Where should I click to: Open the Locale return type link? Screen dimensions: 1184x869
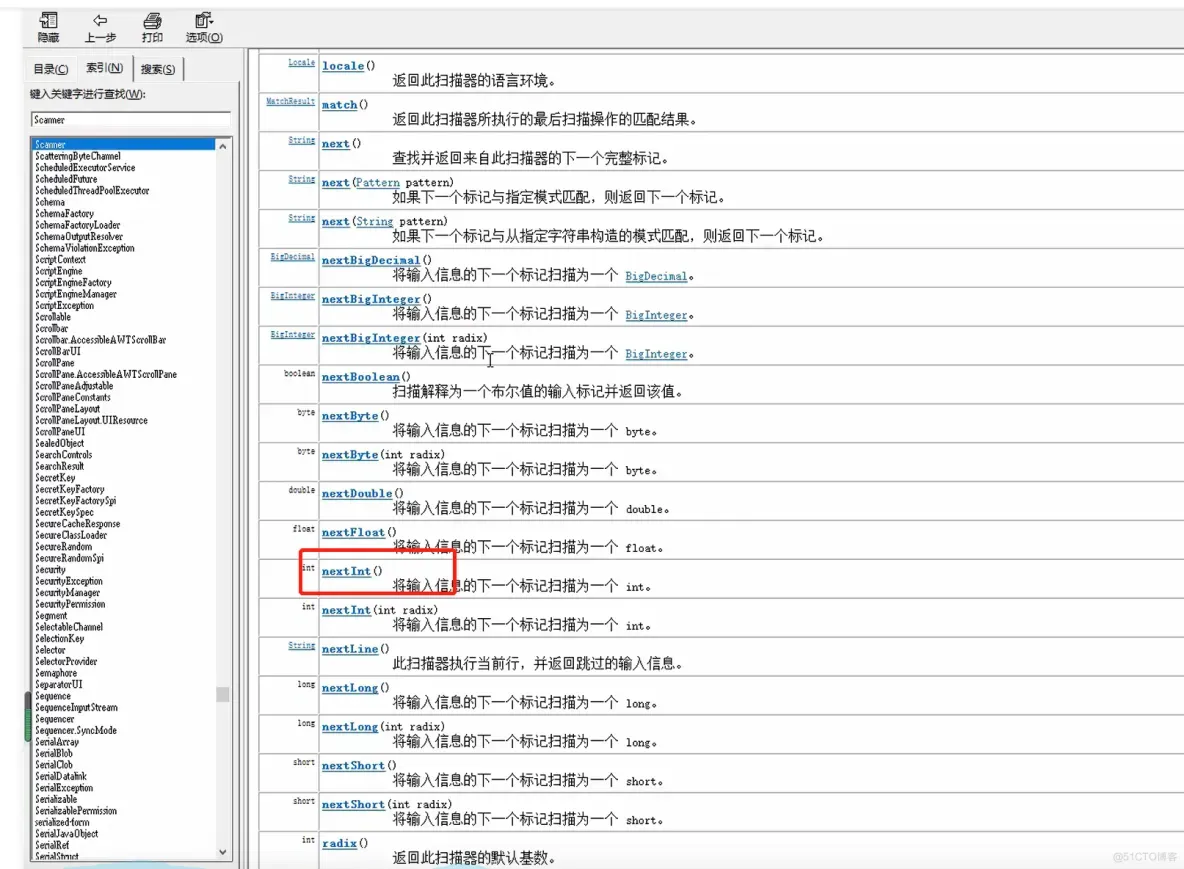[x=301, y=63]
